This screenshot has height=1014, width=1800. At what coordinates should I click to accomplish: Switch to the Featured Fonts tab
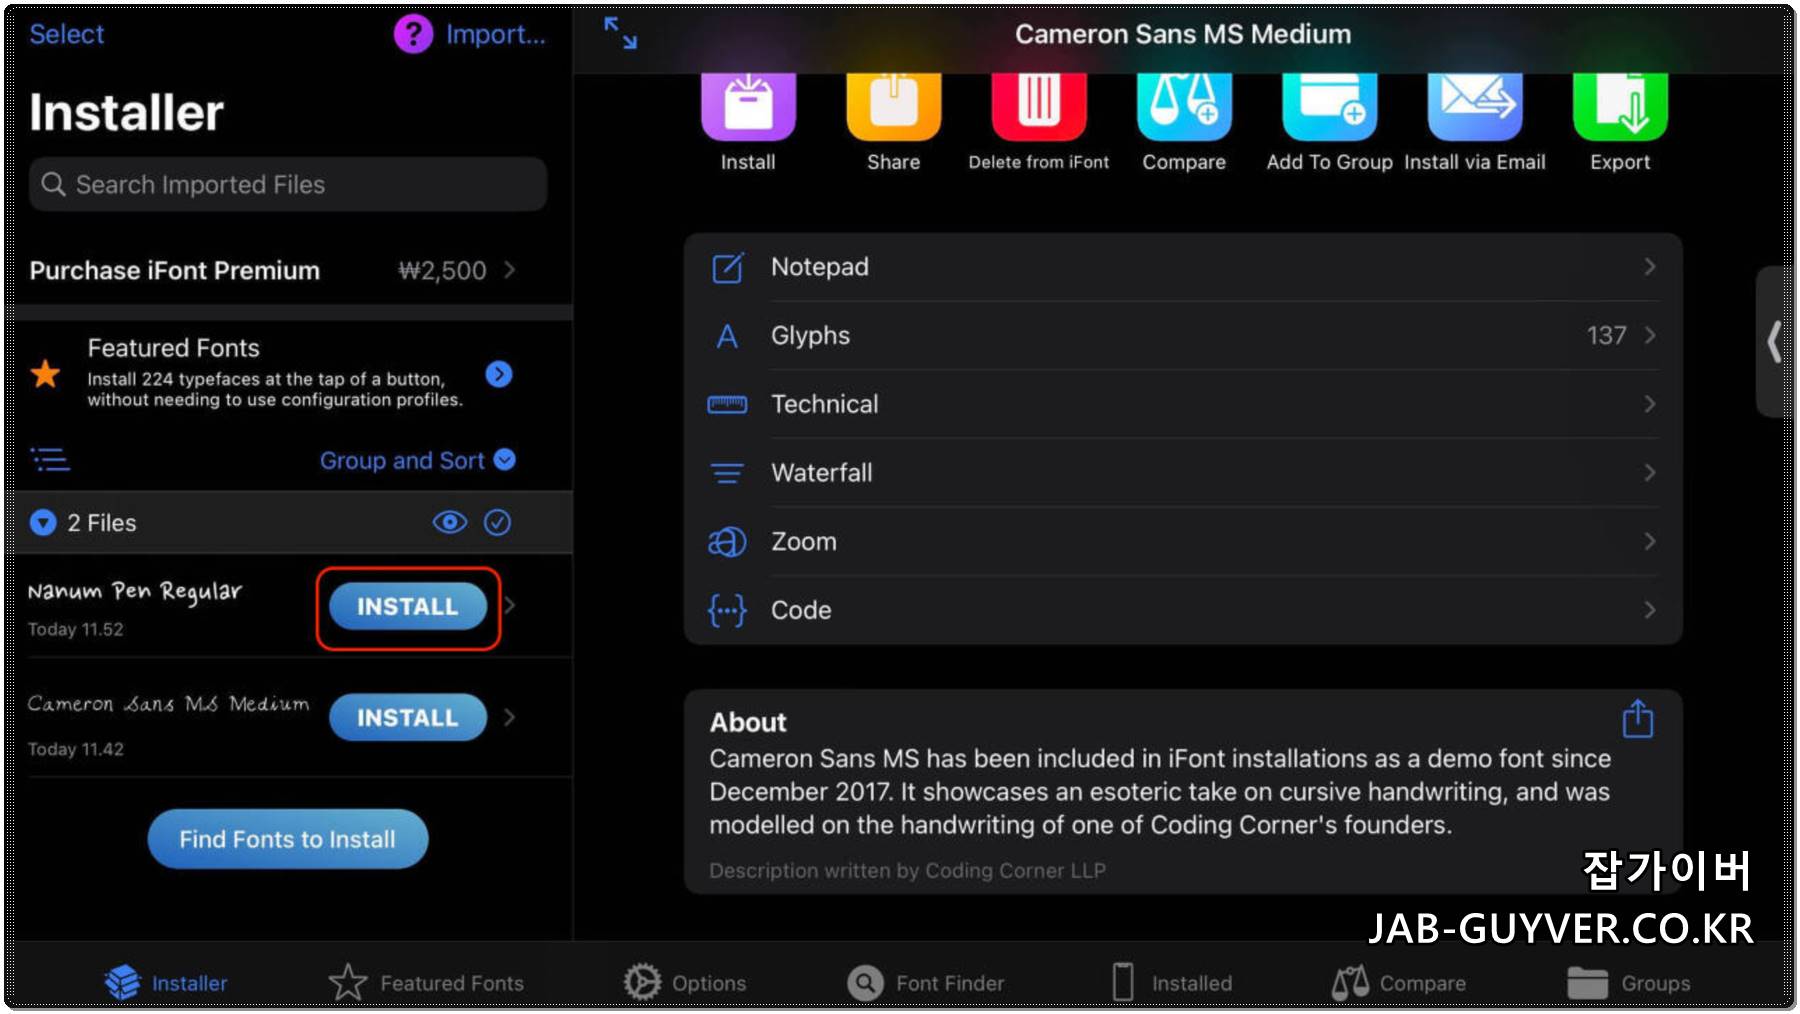pos(427,982)
